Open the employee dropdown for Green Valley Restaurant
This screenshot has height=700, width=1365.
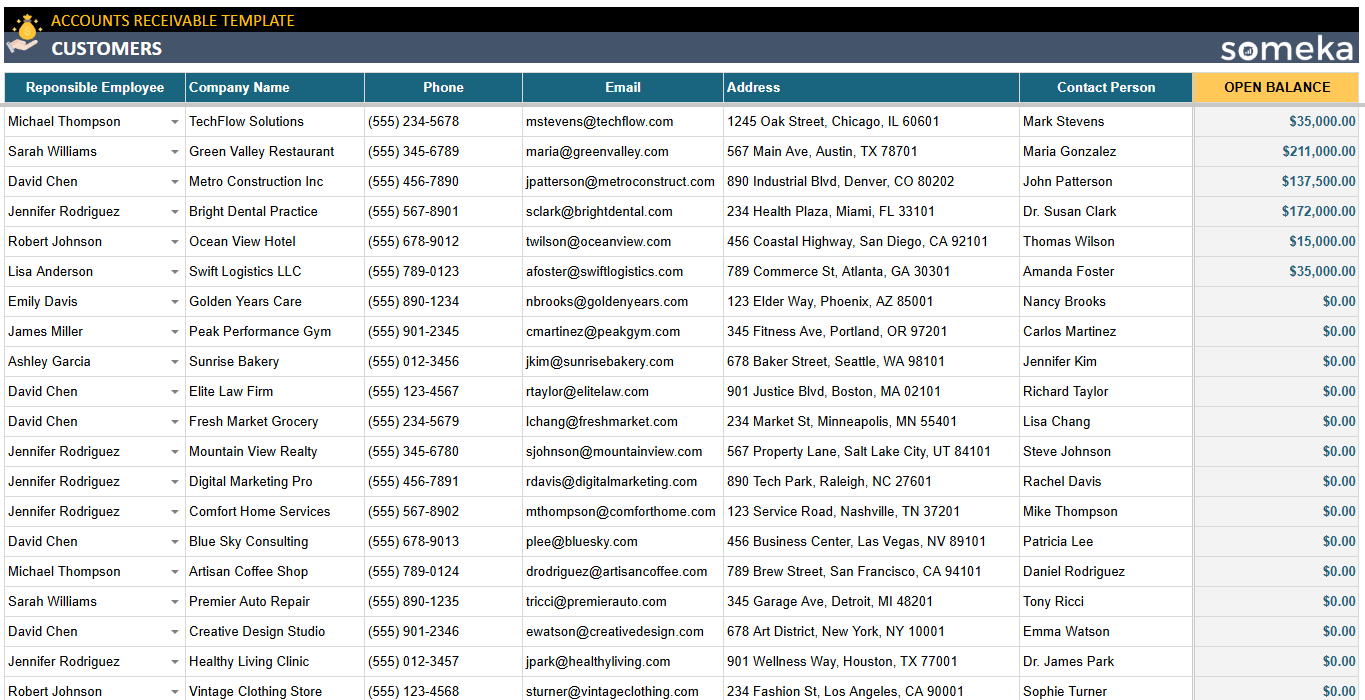coord(172,151)
